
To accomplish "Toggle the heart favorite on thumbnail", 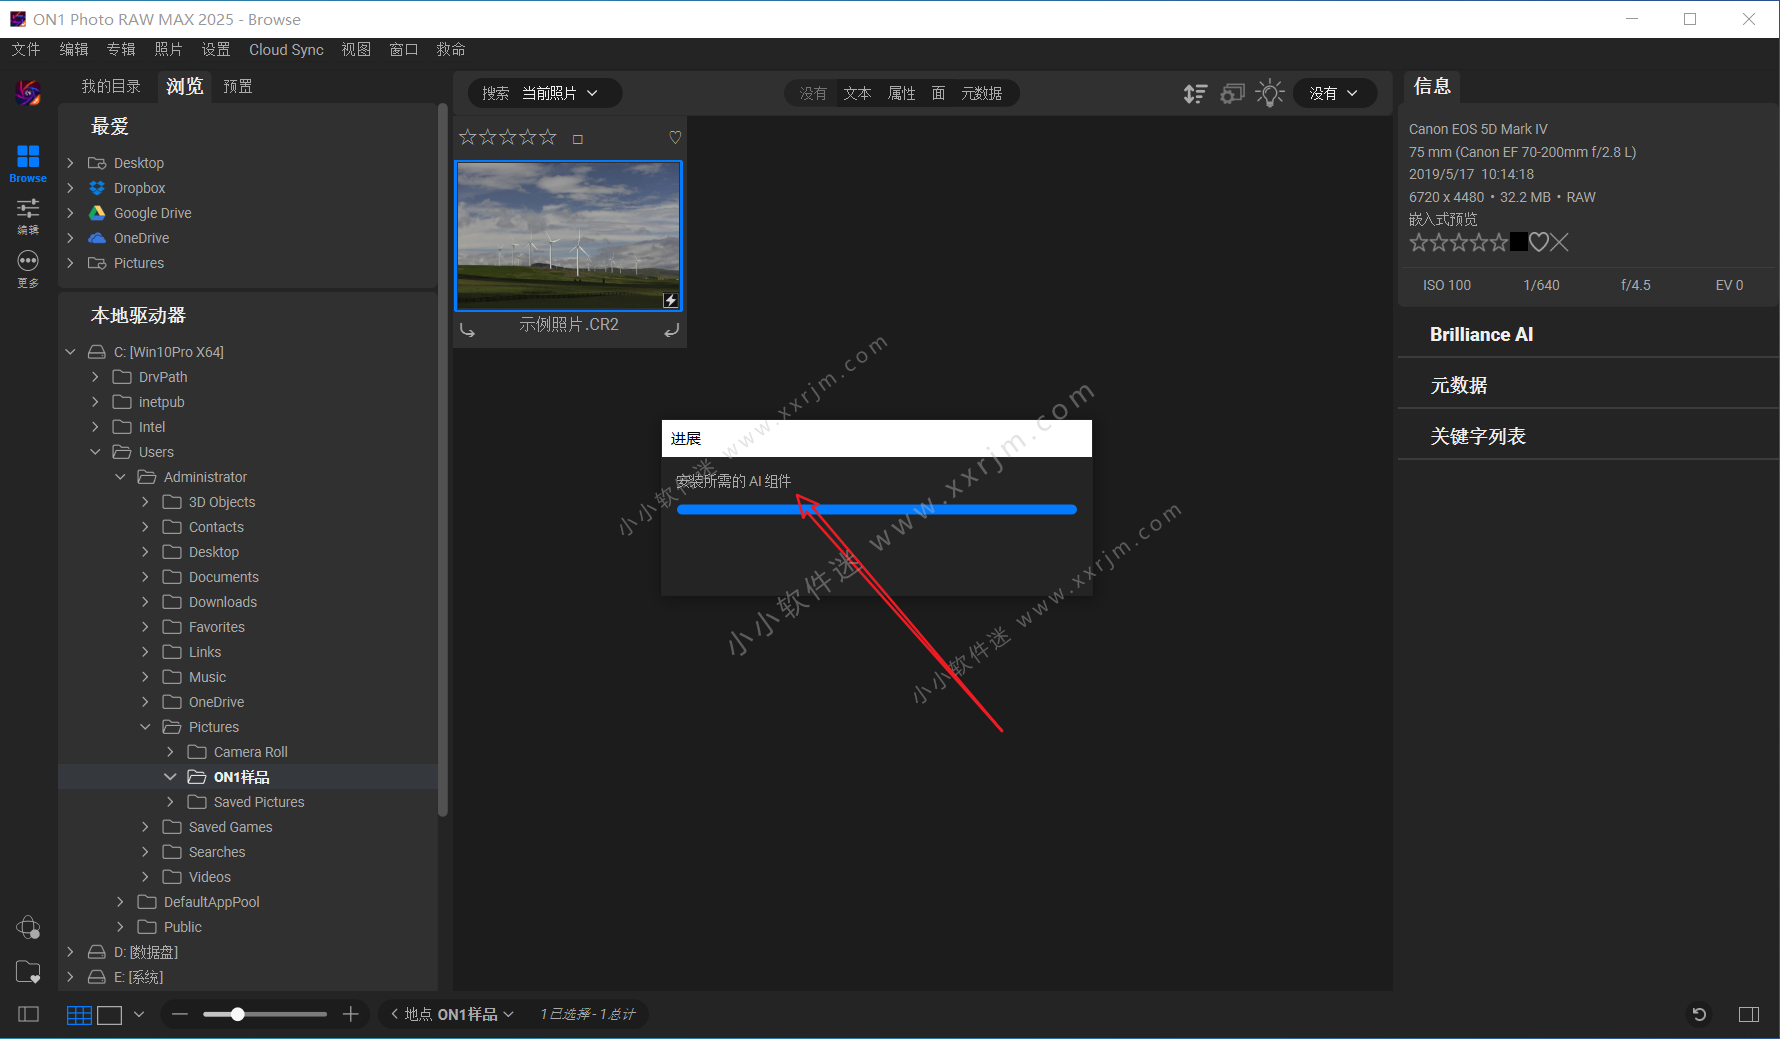I will pyautogui.click(x=675, y=138).
